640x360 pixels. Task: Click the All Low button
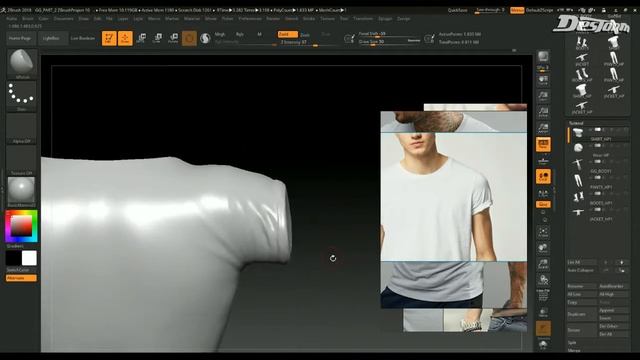(582, 294)
